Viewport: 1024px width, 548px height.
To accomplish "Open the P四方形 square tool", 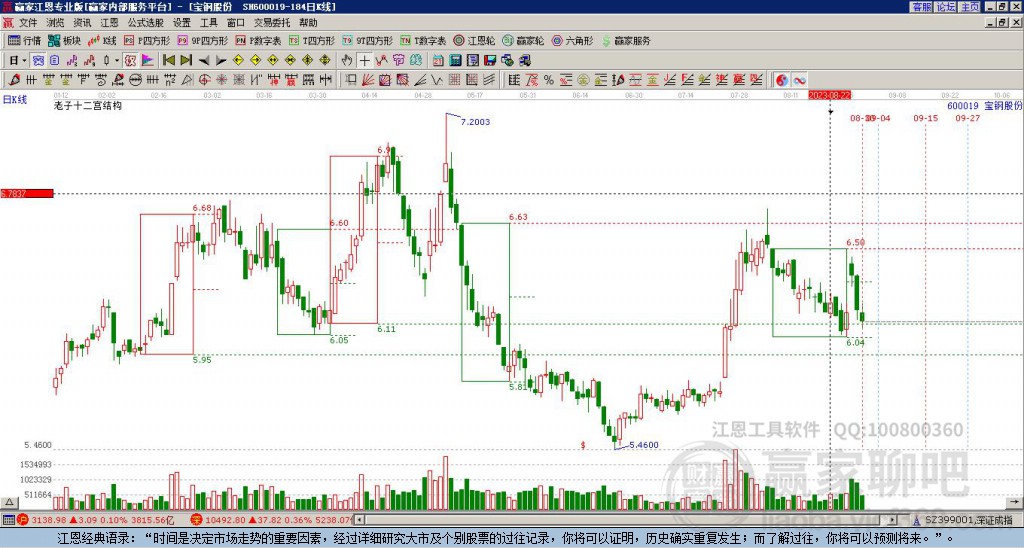I will pos(147,40).
